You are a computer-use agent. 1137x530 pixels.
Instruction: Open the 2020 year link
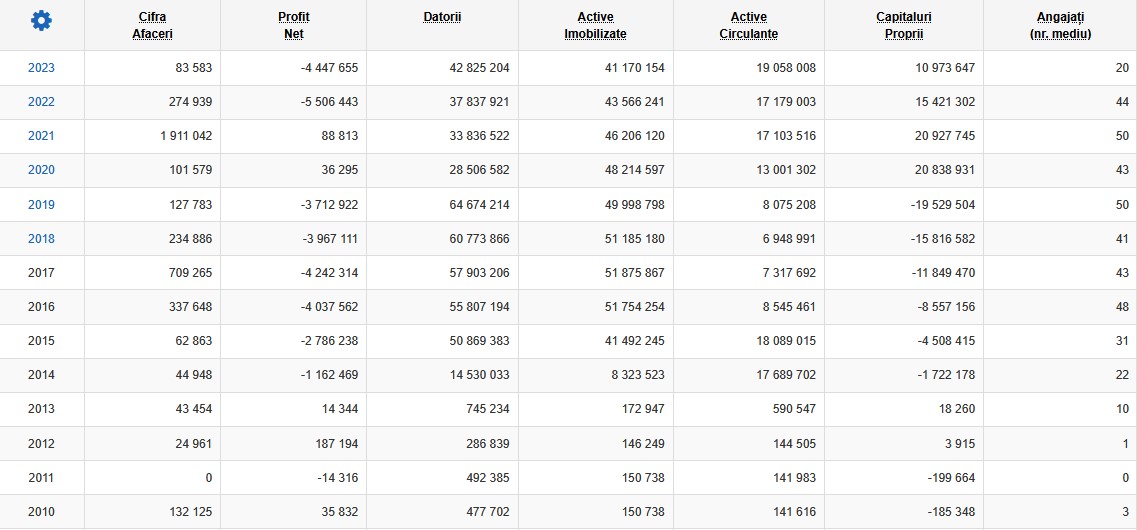(41, 170)
